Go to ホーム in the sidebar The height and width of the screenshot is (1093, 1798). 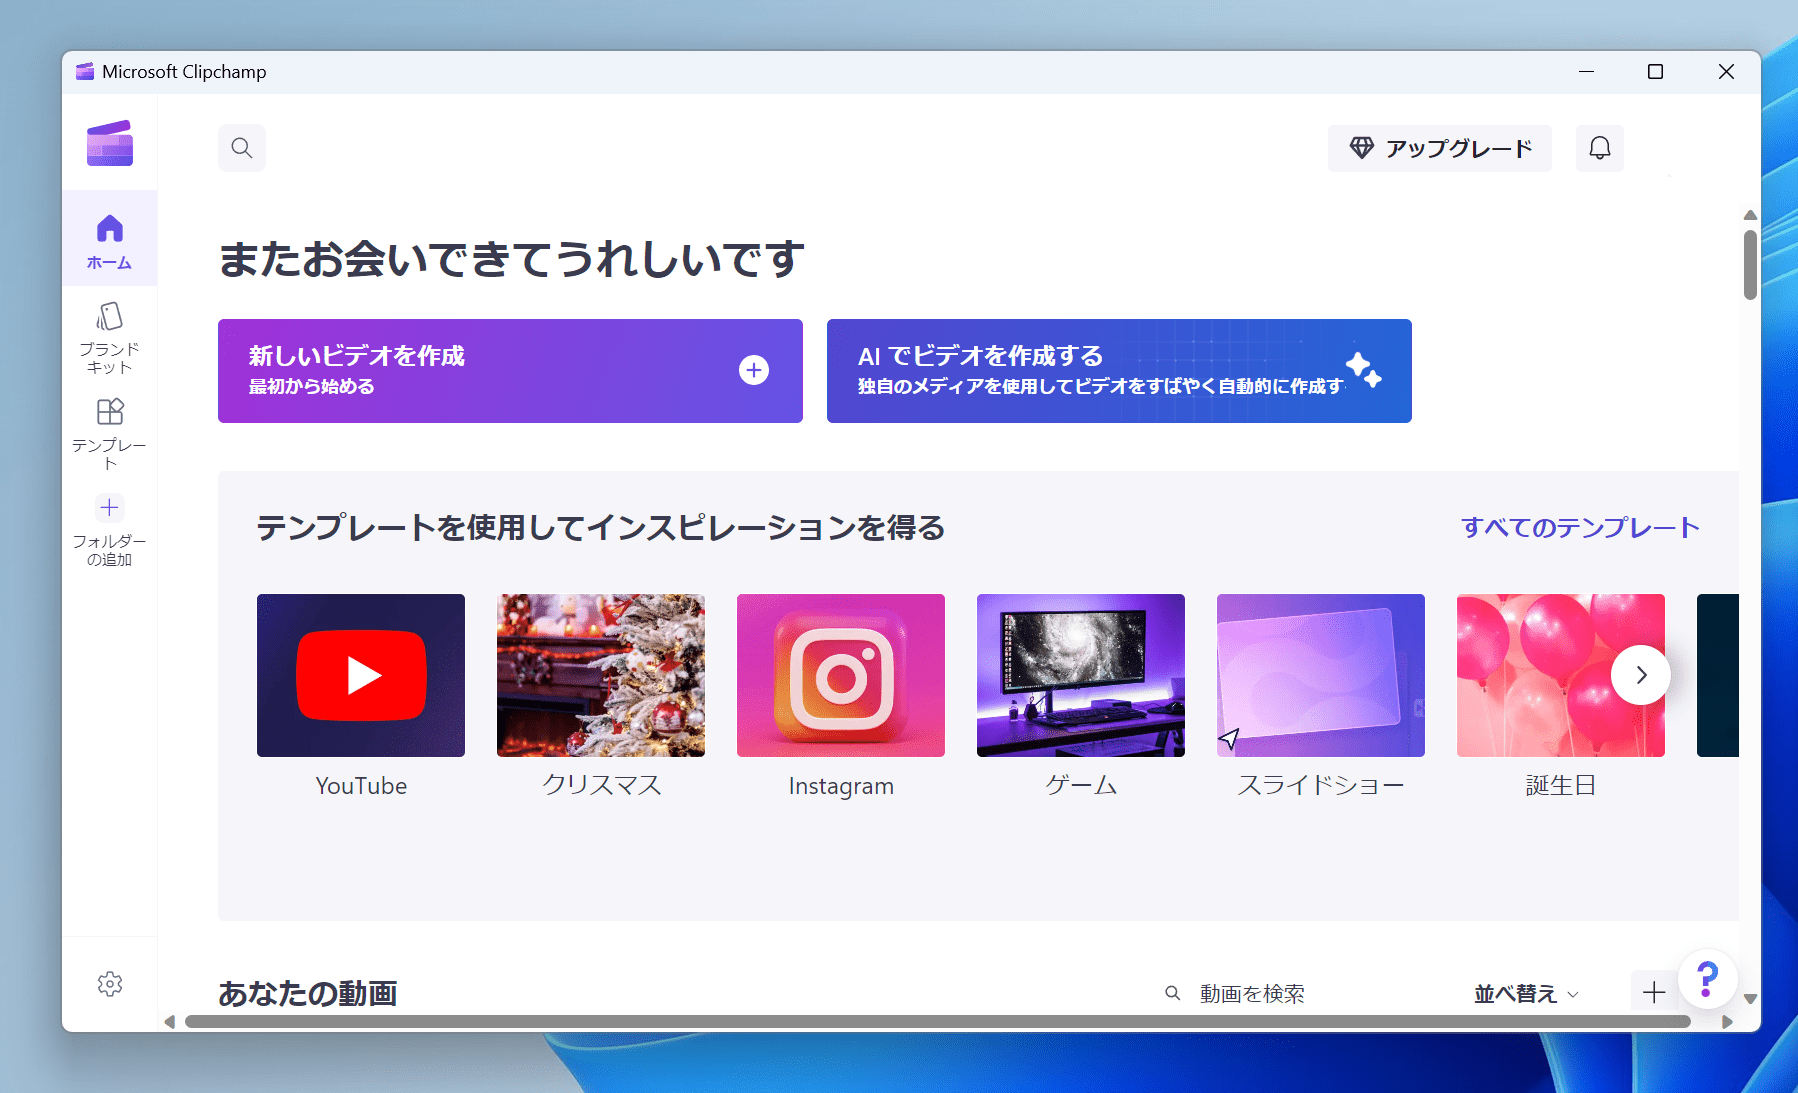(110, 240)
